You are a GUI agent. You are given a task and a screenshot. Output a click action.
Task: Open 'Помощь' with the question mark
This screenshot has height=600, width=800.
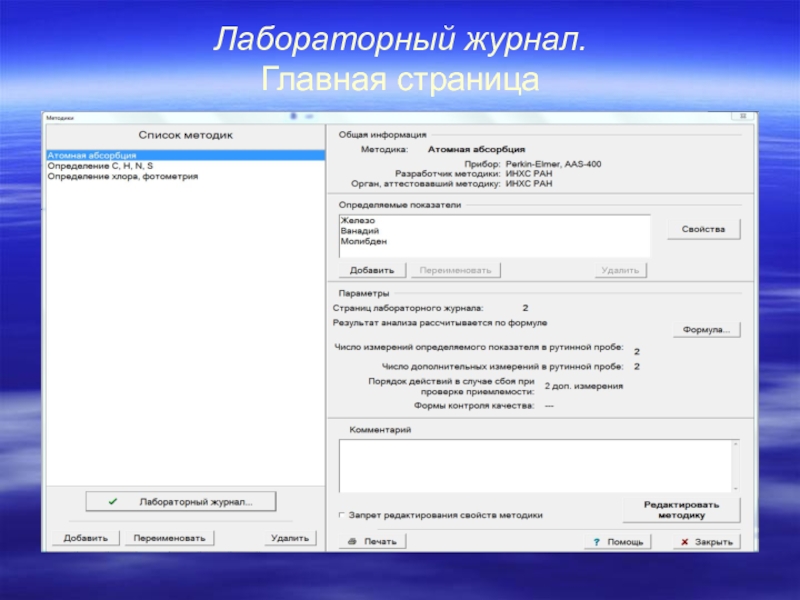coord(617,541)
